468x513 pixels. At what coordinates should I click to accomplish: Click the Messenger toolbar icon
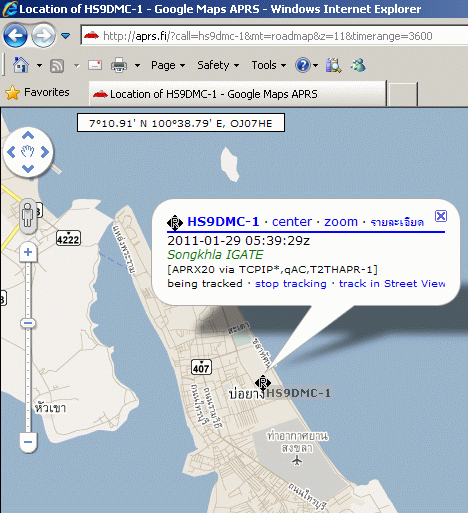pos(358,65)
